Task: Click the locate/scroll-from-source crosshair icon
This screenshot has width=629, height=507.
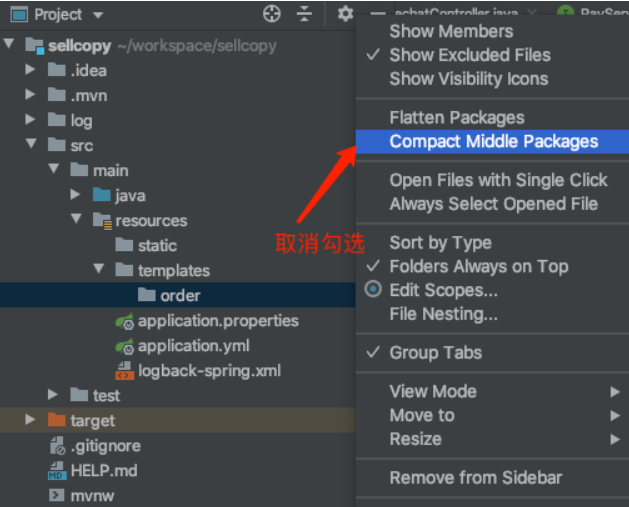Action: click(272, 14)
